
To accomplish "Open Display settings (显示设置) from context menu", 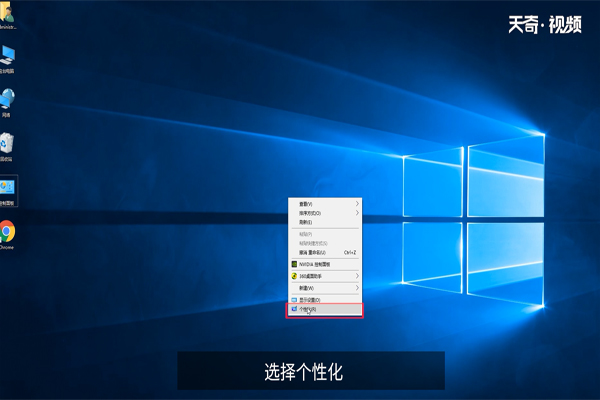I will tap(324, 300).
